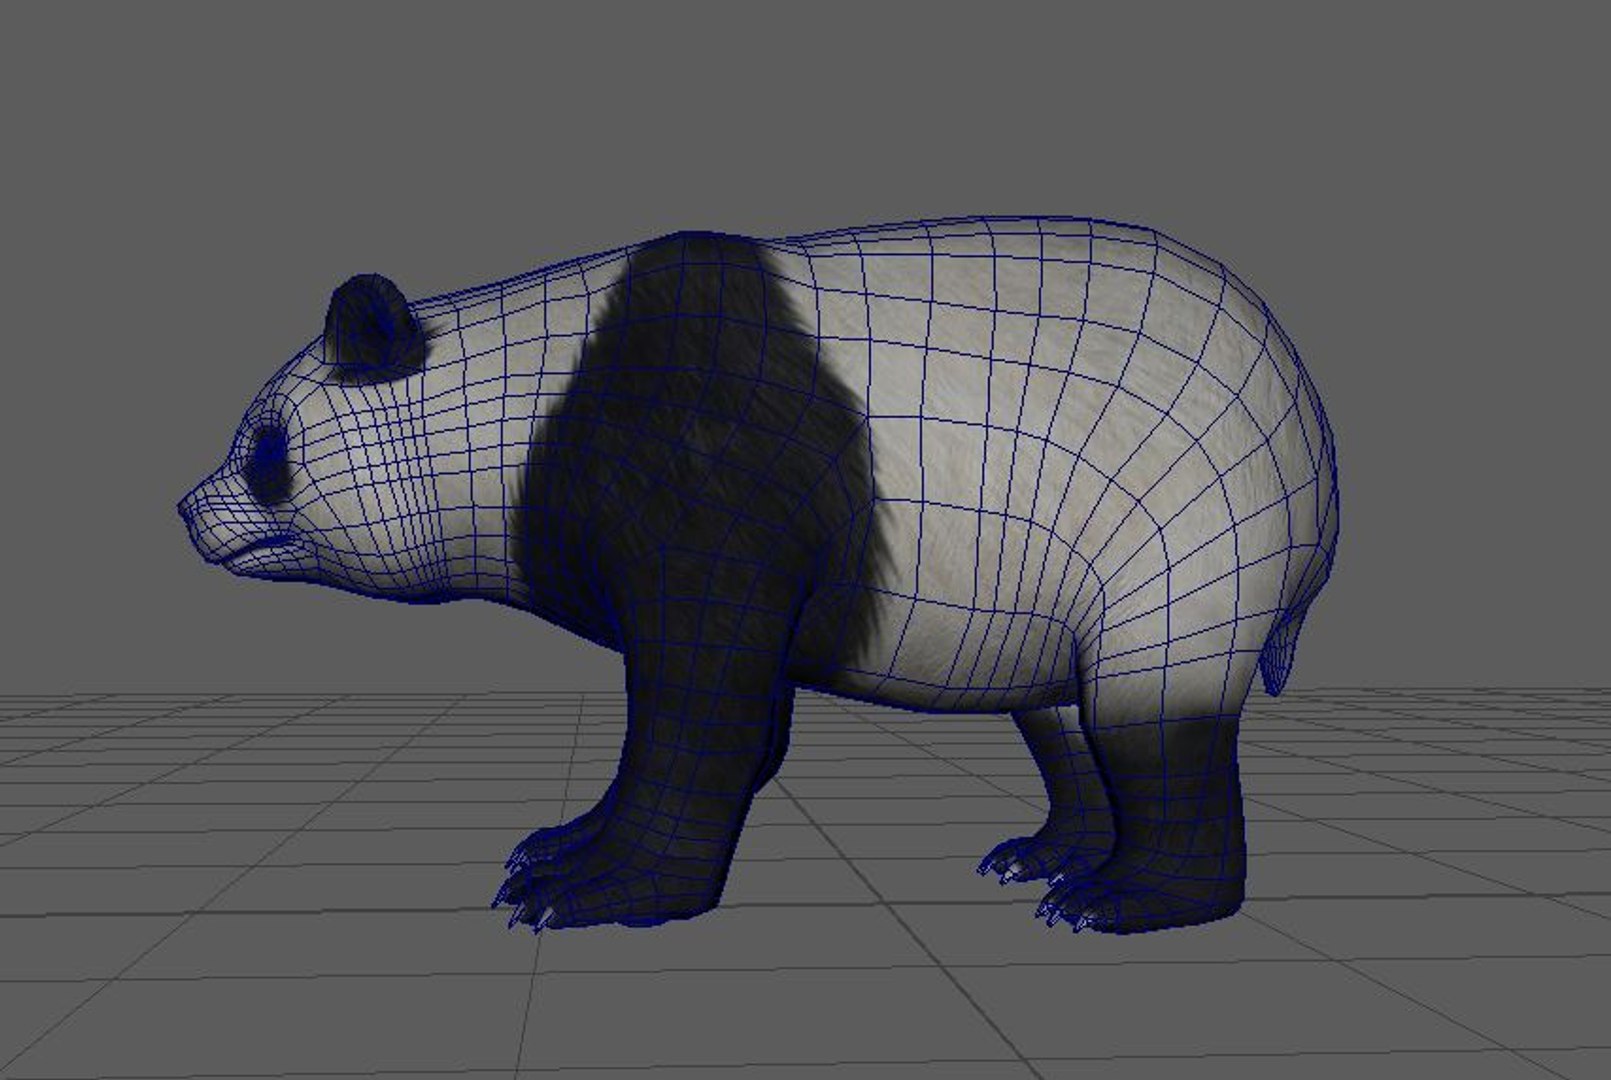Screen dimensions: 1611x1080
Task: Click the front paw claws
Action: coord(525,885)
